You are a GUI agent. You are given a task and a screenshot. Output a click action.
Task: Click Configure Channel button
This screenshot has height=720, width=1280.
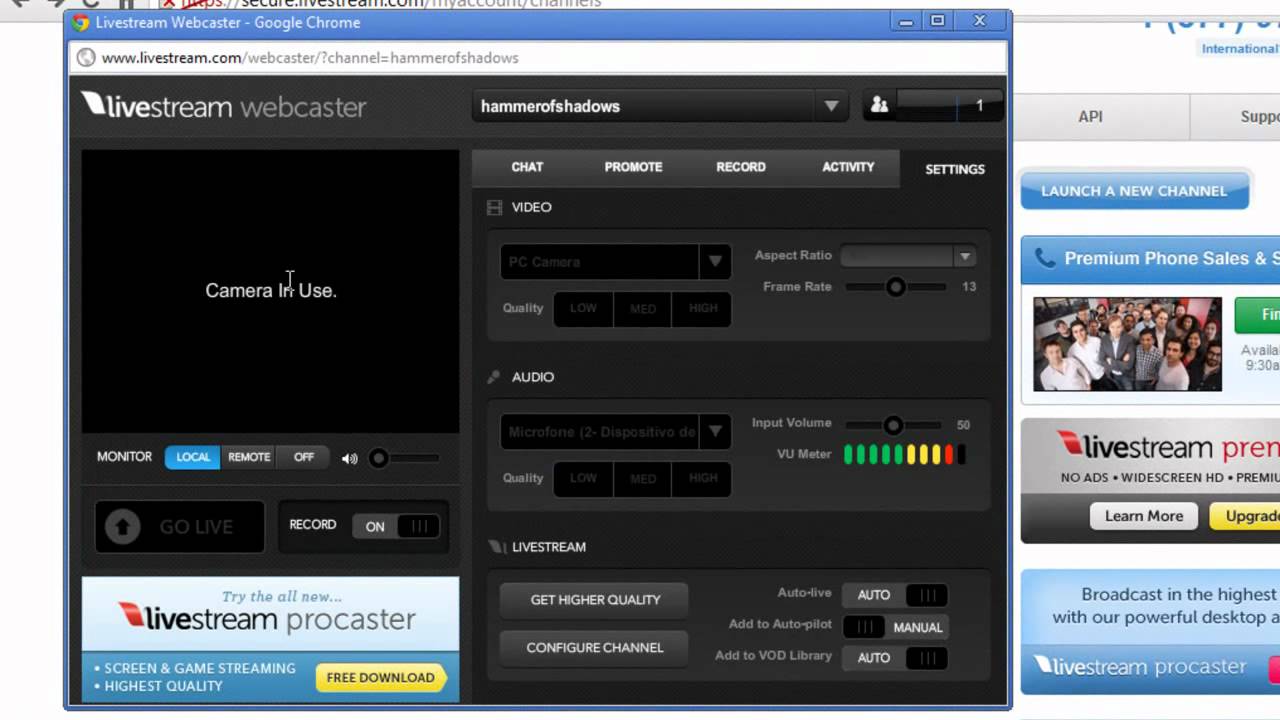[x=595, y=648]
